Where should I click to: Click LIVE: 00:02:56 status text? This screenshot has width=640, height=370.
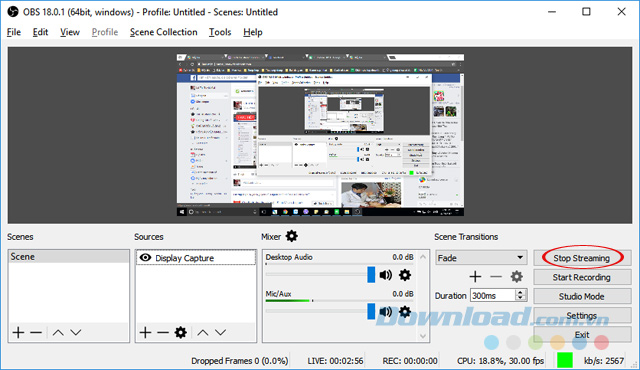[x=335, y=361]
